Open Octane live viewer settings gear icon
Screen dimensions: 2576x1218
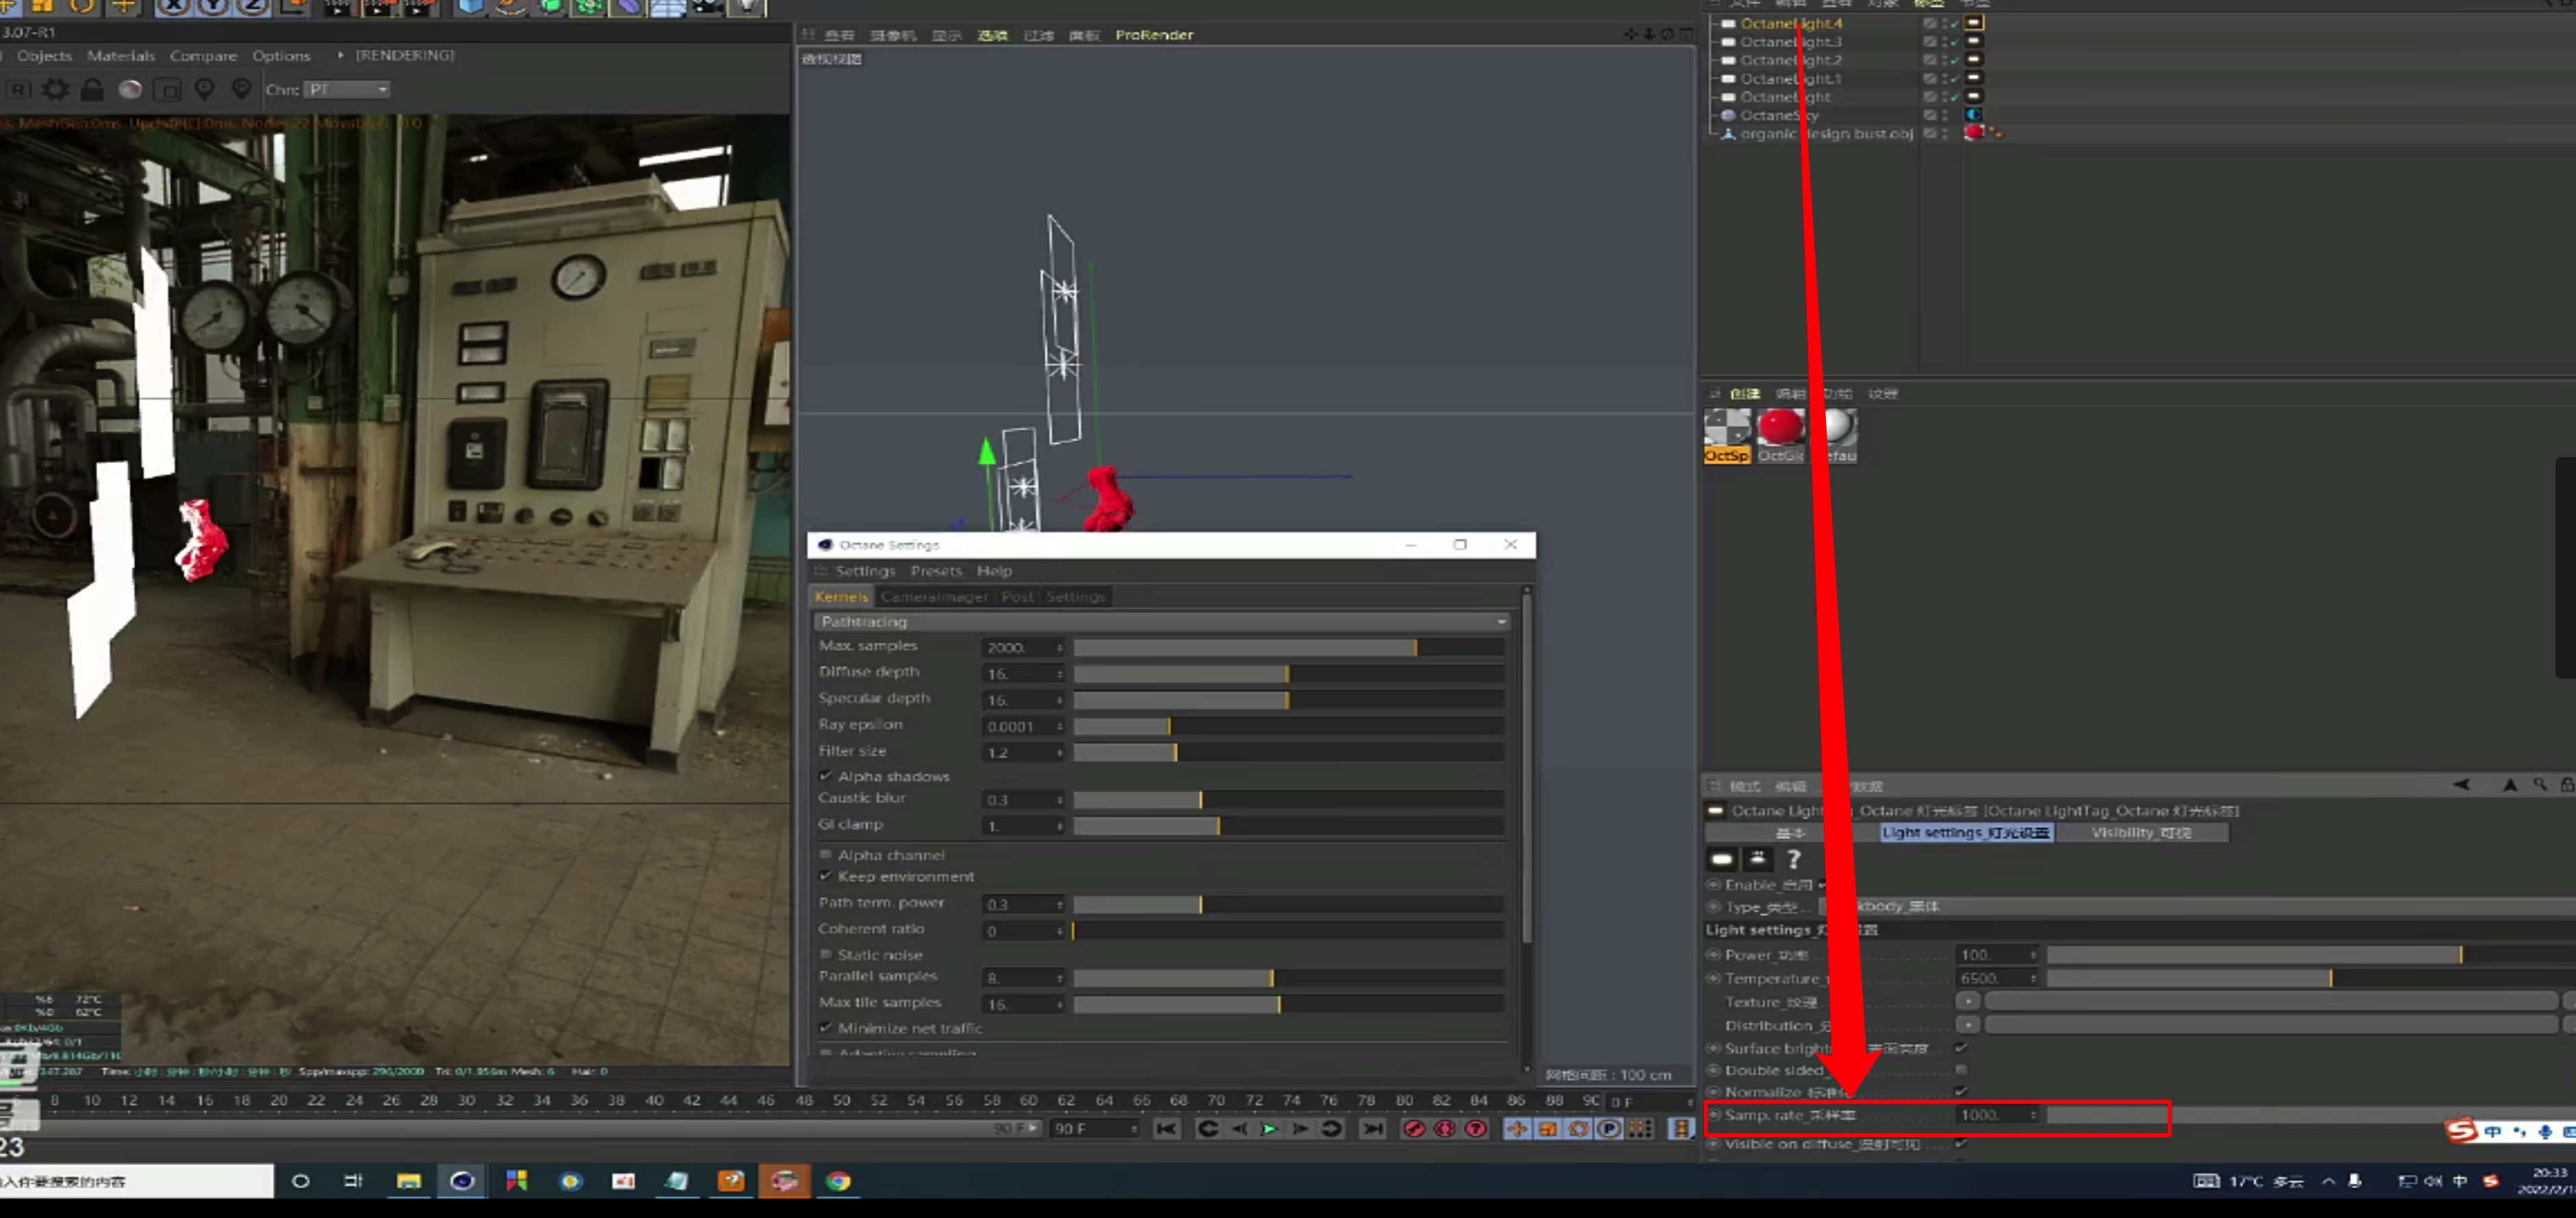coord(55,90)
